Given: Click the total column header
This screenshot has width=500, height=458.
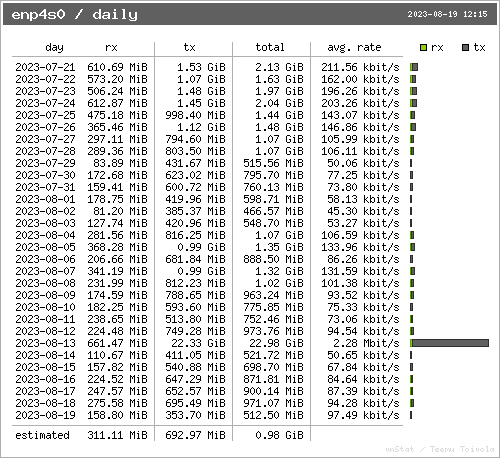Looking at the screenshot, I should pyautogui.click(x=270, y=47).
